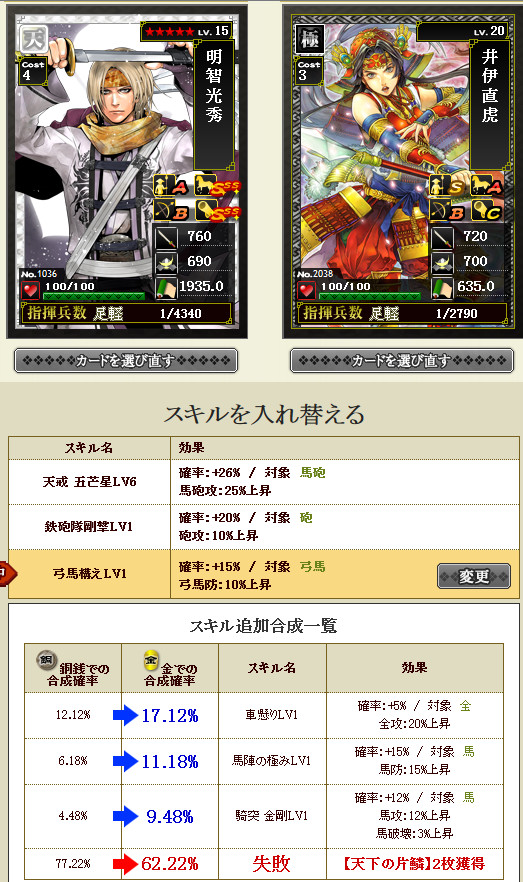The image size is (523, 882).
Task: Click the heart HP icon on Ii Naotora card
Action: point(306,290)
